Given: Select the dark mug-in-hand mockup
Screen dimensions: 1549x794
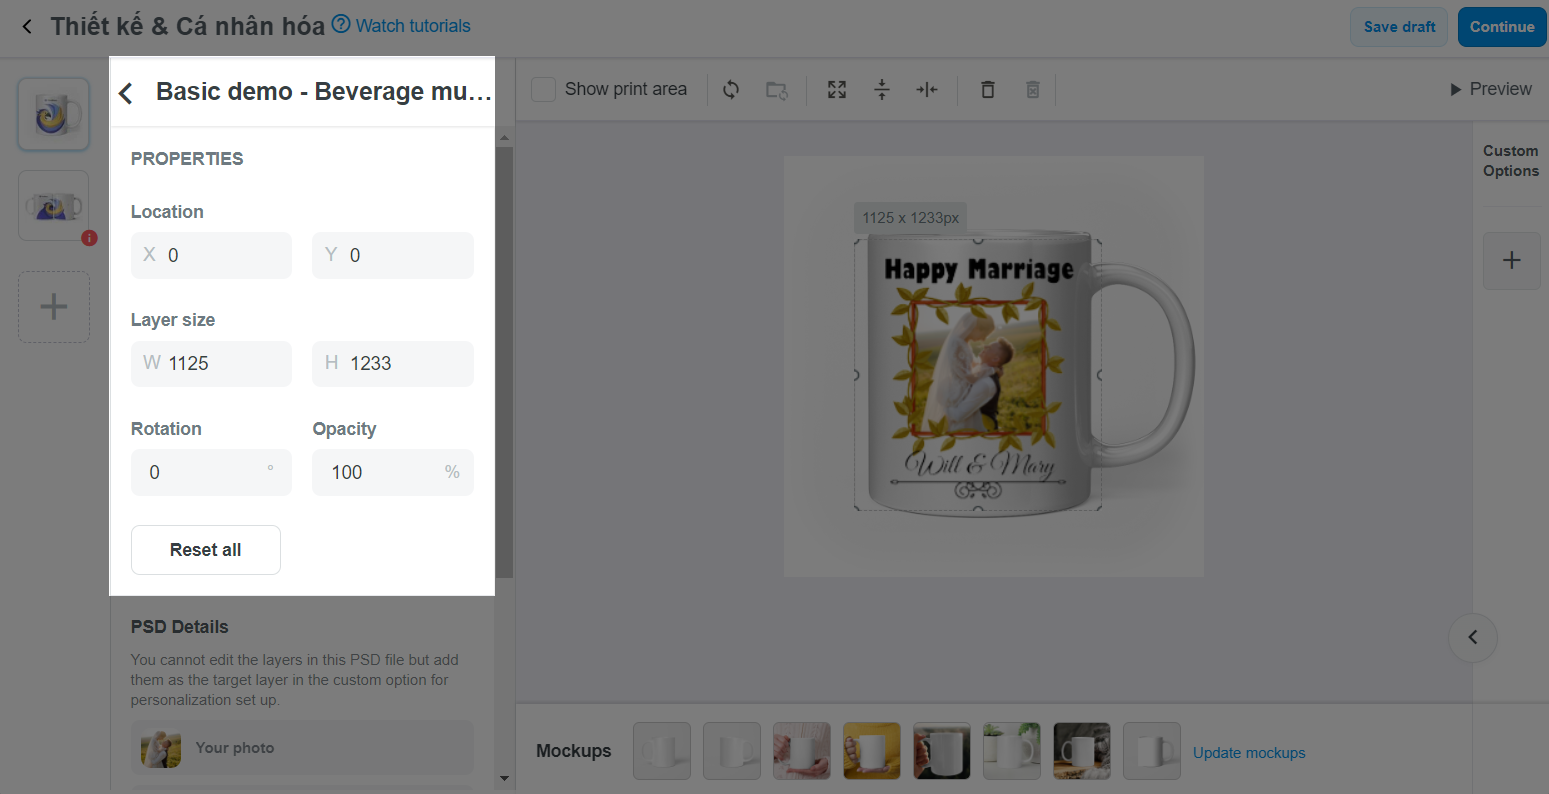Looking at the screenshot, I should (x=942, y=751).
